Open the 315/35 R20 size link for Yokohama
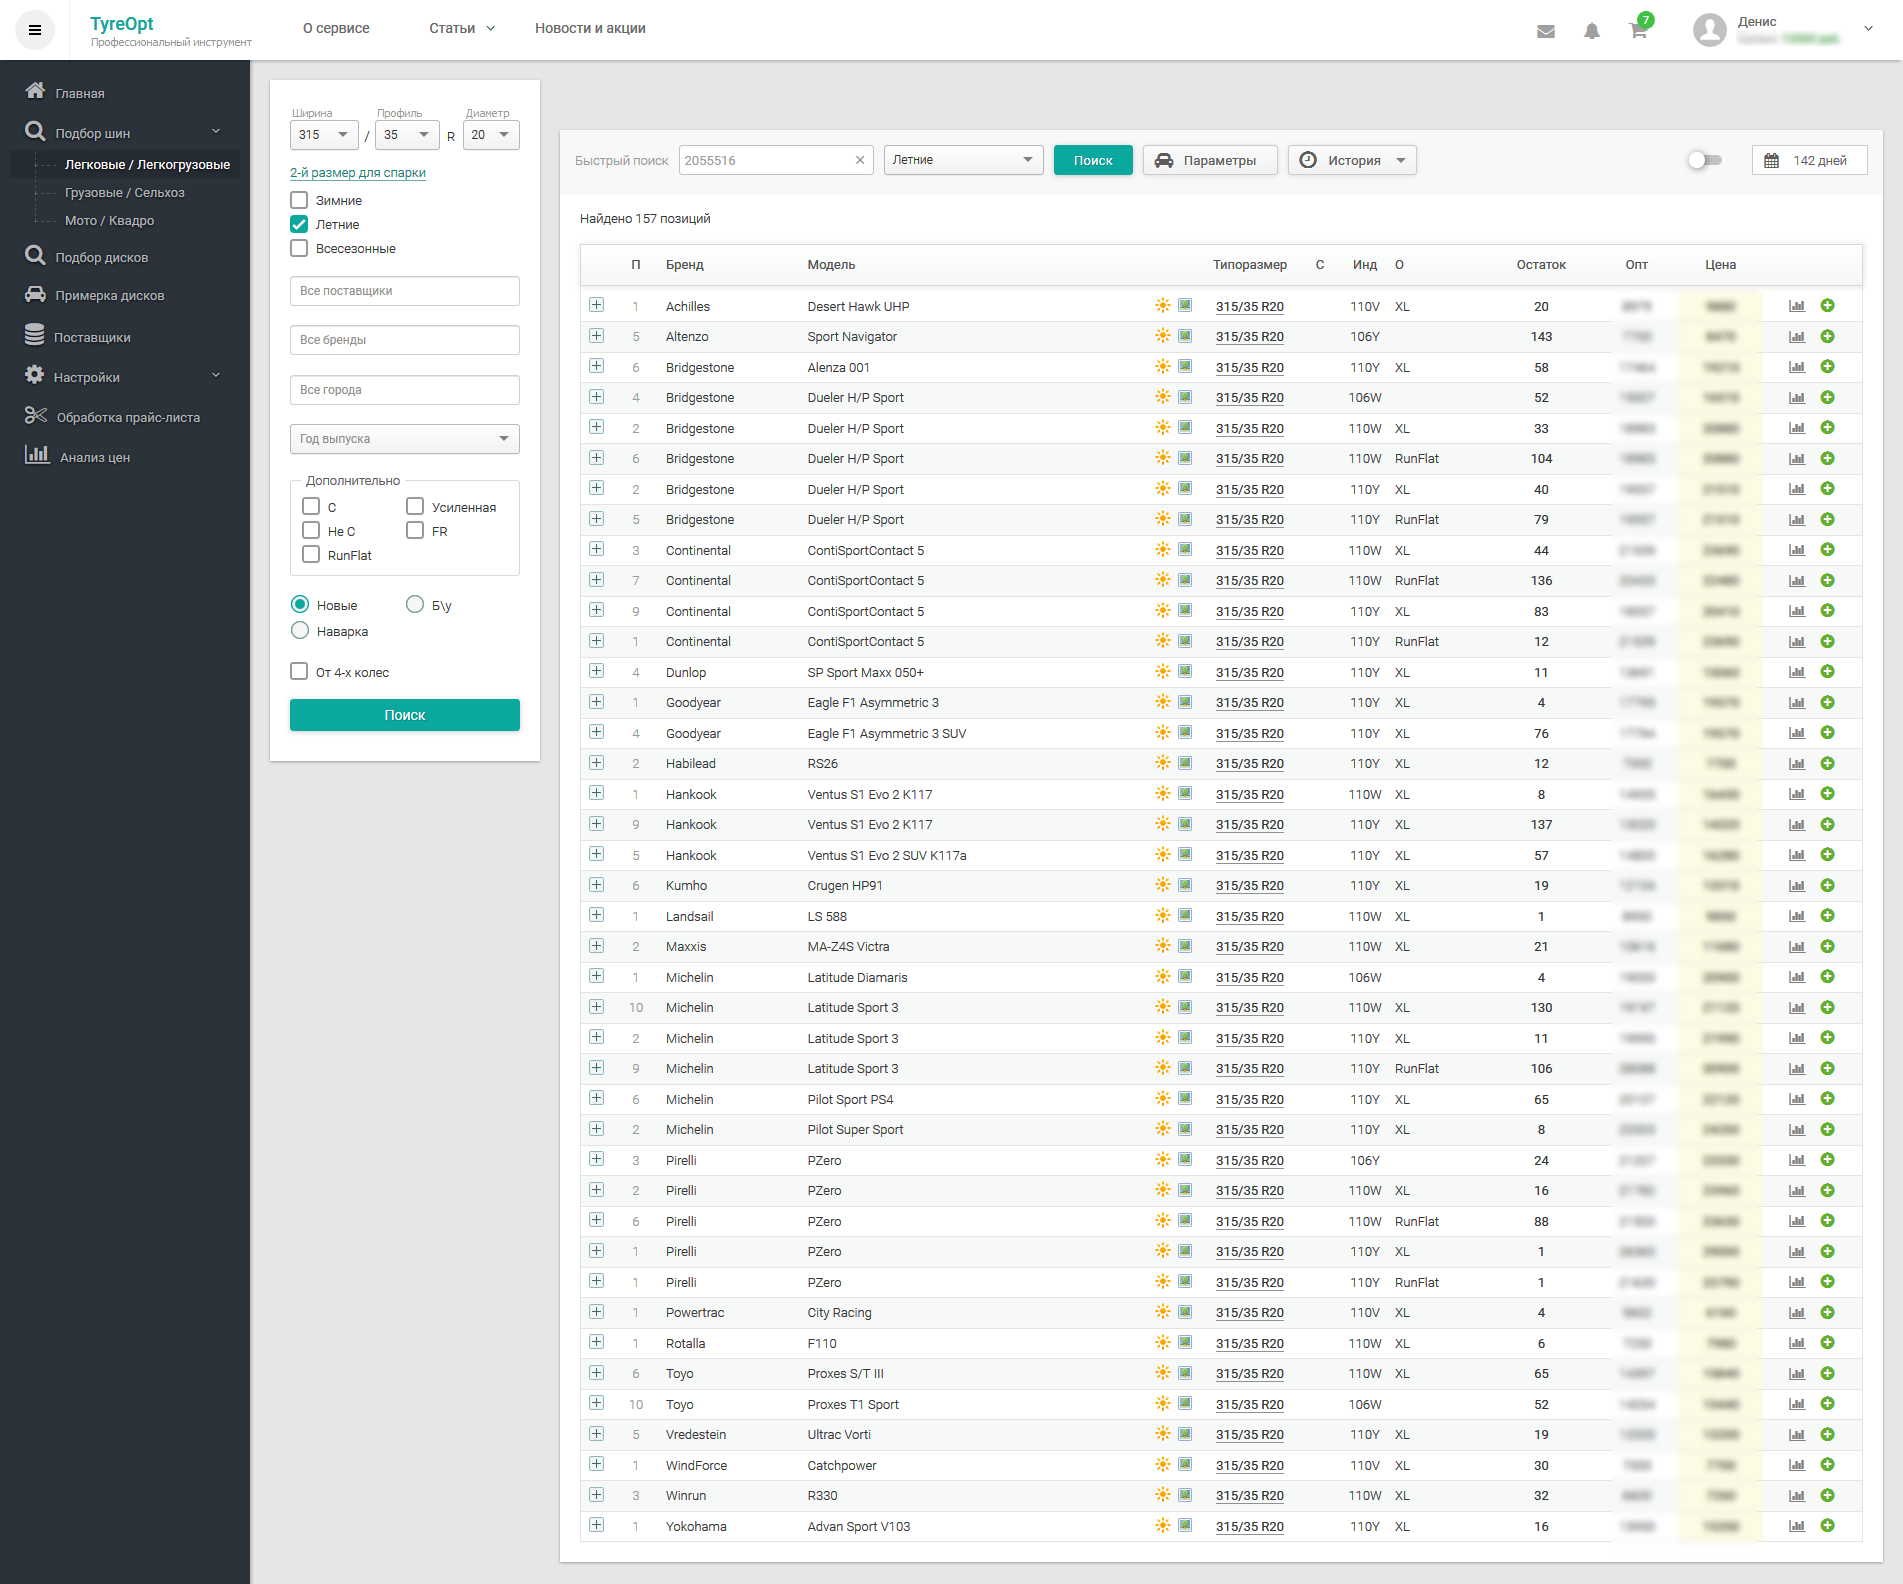 click(x=1250, y=1526)
